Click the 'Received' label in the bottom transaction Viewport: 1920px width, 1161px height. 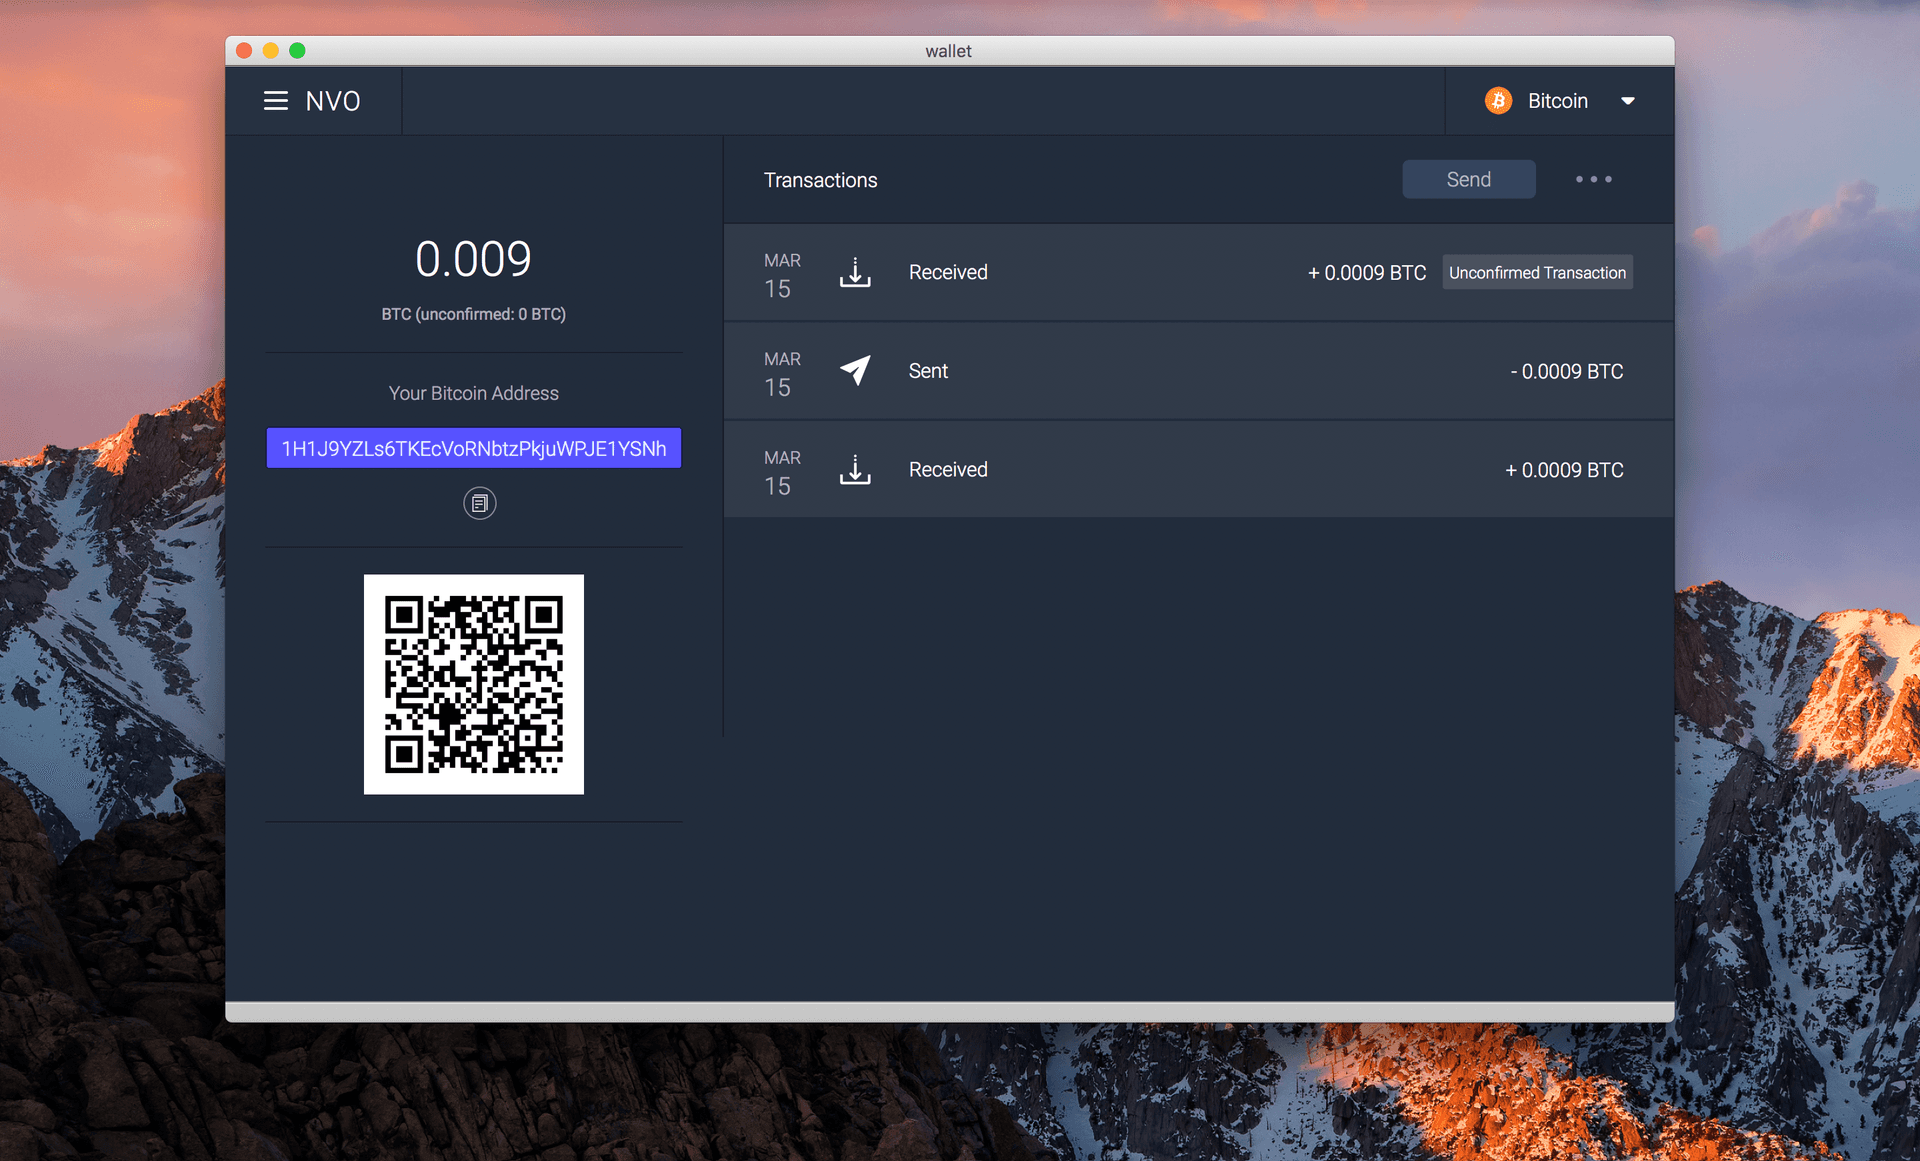coord(948,469)
